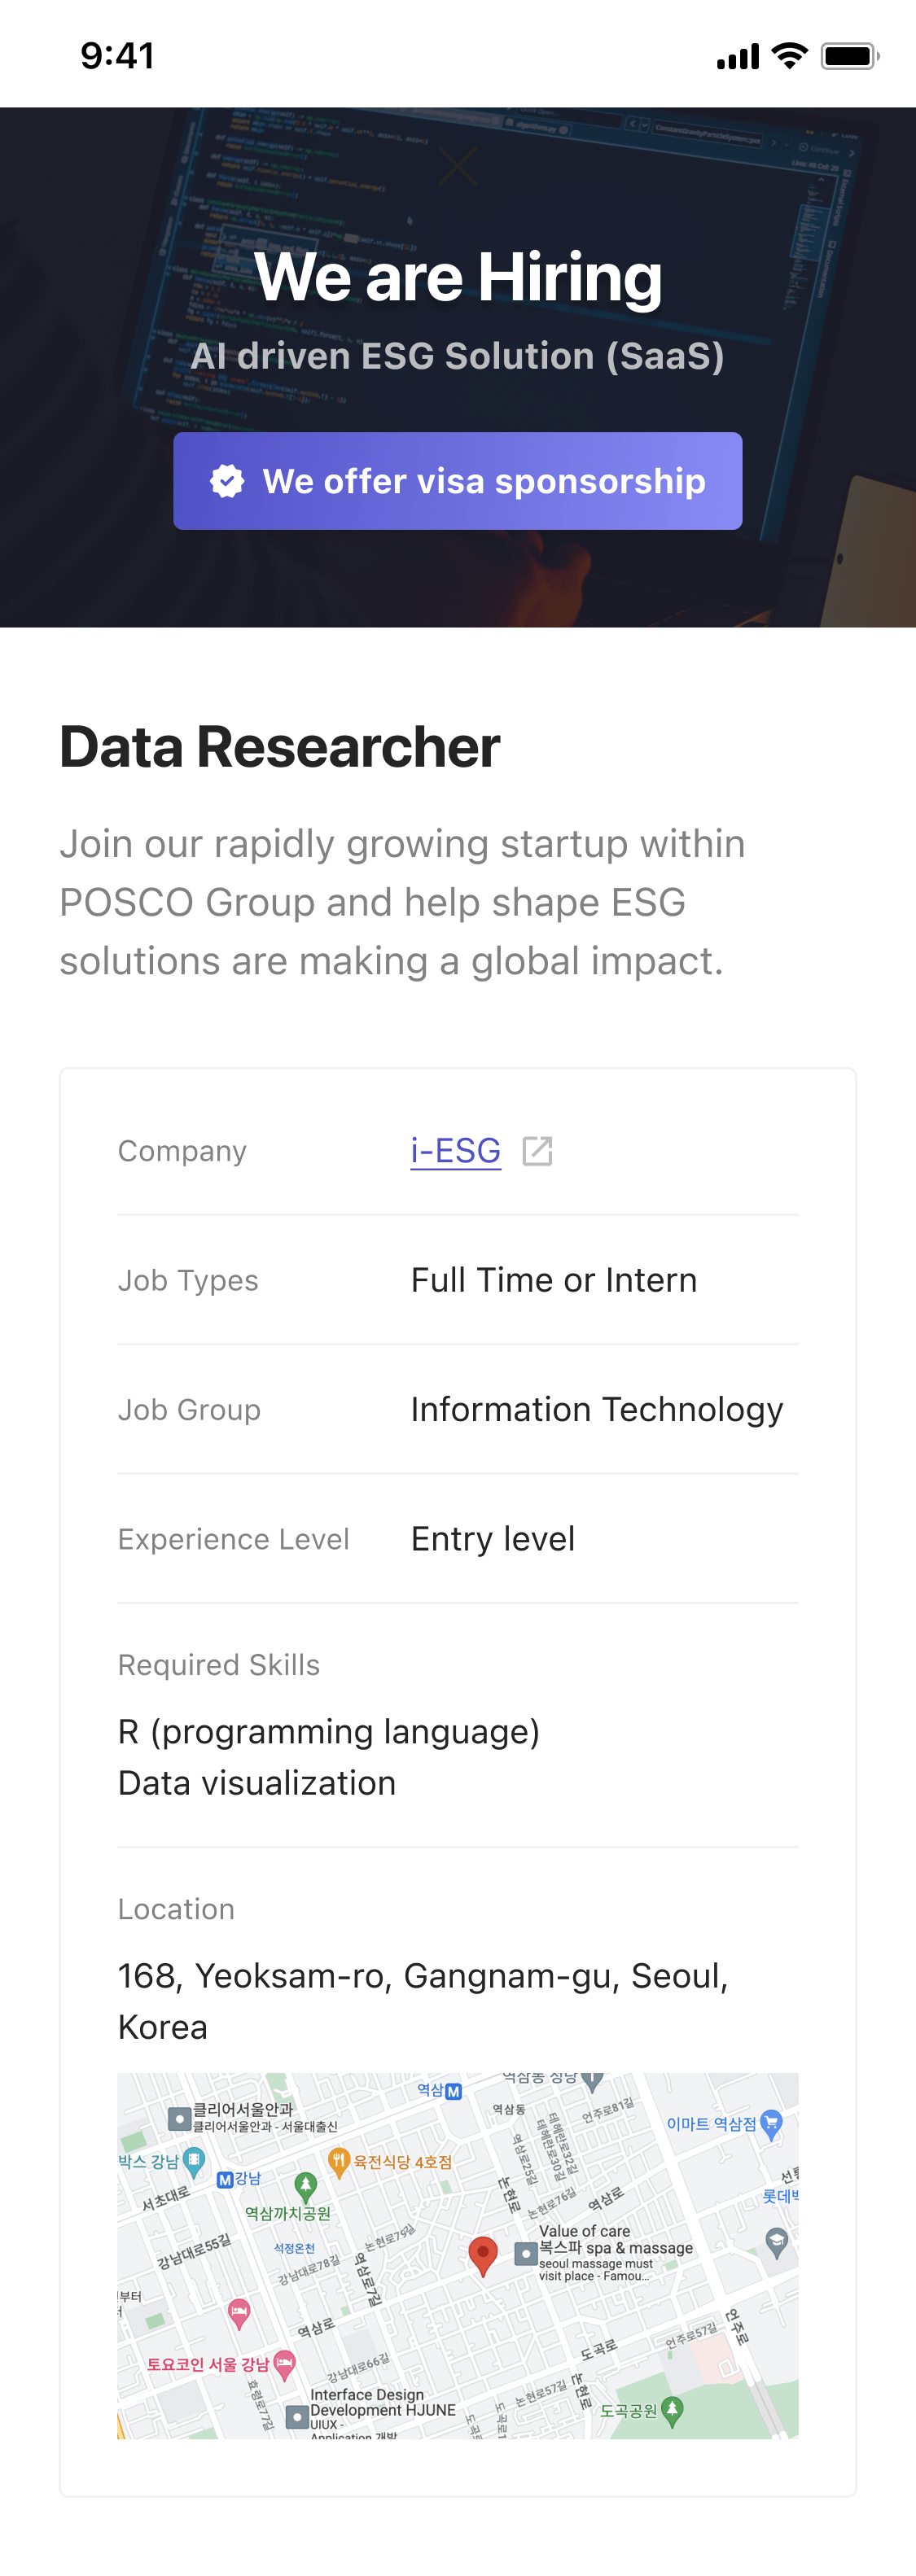
Task: Tap the Interface Design Development HJUNE marker
Action: pos(297,2417)
